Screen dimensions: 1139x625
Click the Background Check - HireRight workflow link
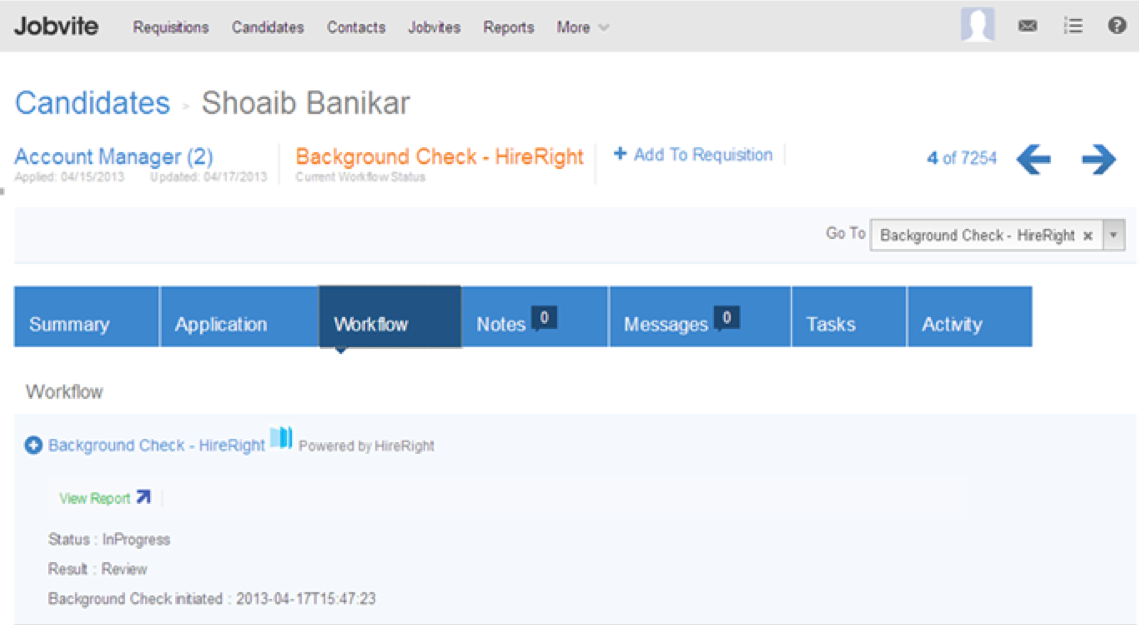tap(156, 445)
